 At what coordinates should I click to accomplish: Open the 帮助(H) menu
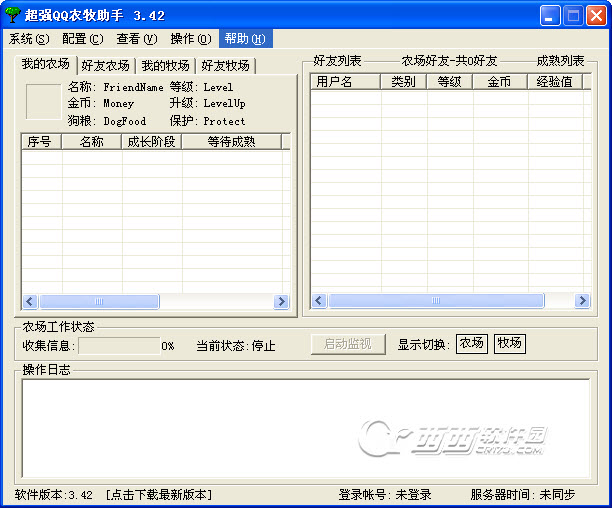(246, 39)
